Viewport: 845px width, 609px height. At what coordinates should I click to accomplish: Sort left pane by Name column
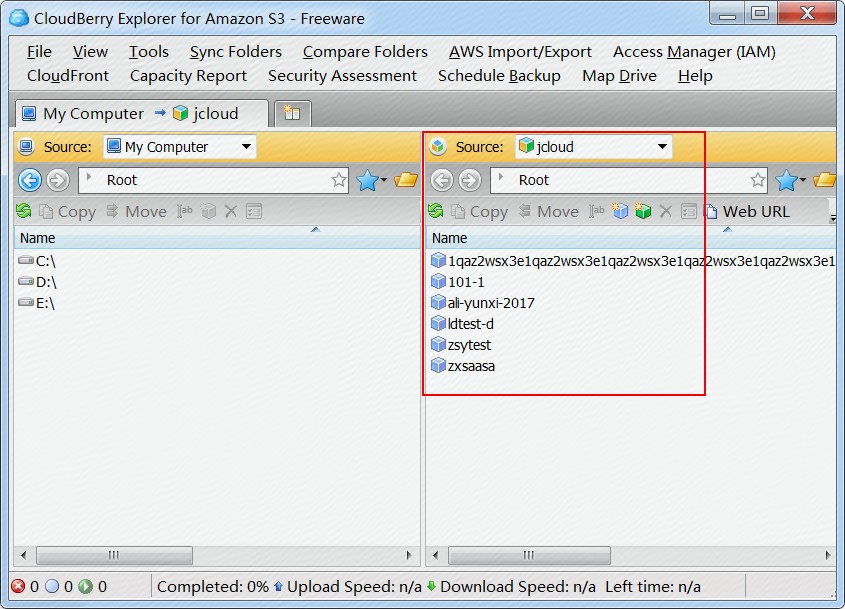(217, 238)
